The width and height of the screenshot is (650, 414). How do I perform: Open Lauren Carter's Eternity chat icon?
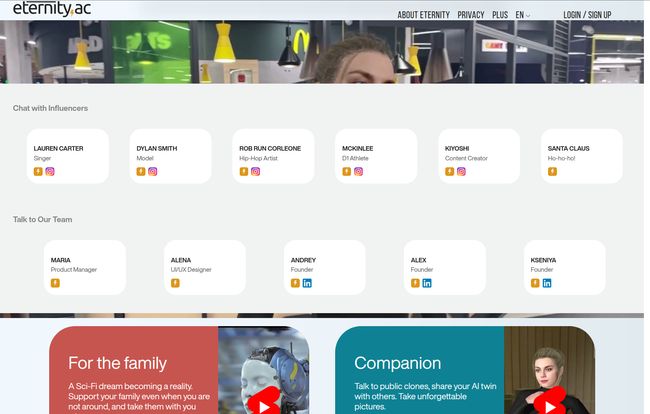pyautogui.click(x=38, y=172)
